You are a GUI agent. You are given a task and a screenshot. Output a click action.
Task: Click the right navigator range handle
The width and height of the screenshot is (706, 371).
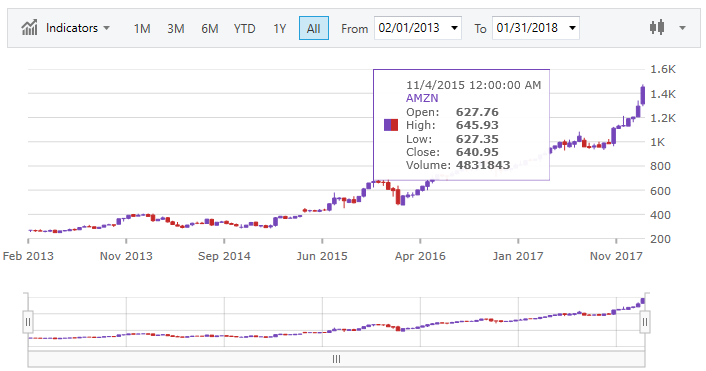click(x=645, y=322)
